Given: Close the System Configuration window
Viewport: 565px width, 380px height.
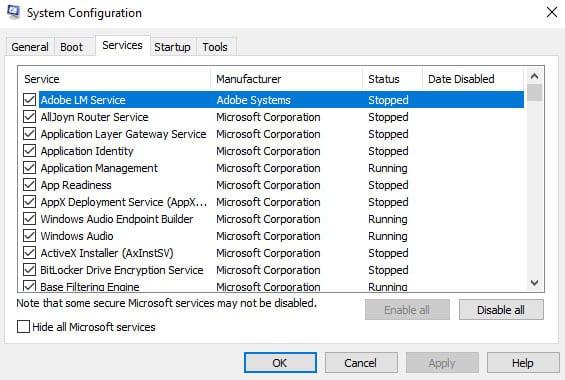Looking at the screenshot, I should [552, 12].
